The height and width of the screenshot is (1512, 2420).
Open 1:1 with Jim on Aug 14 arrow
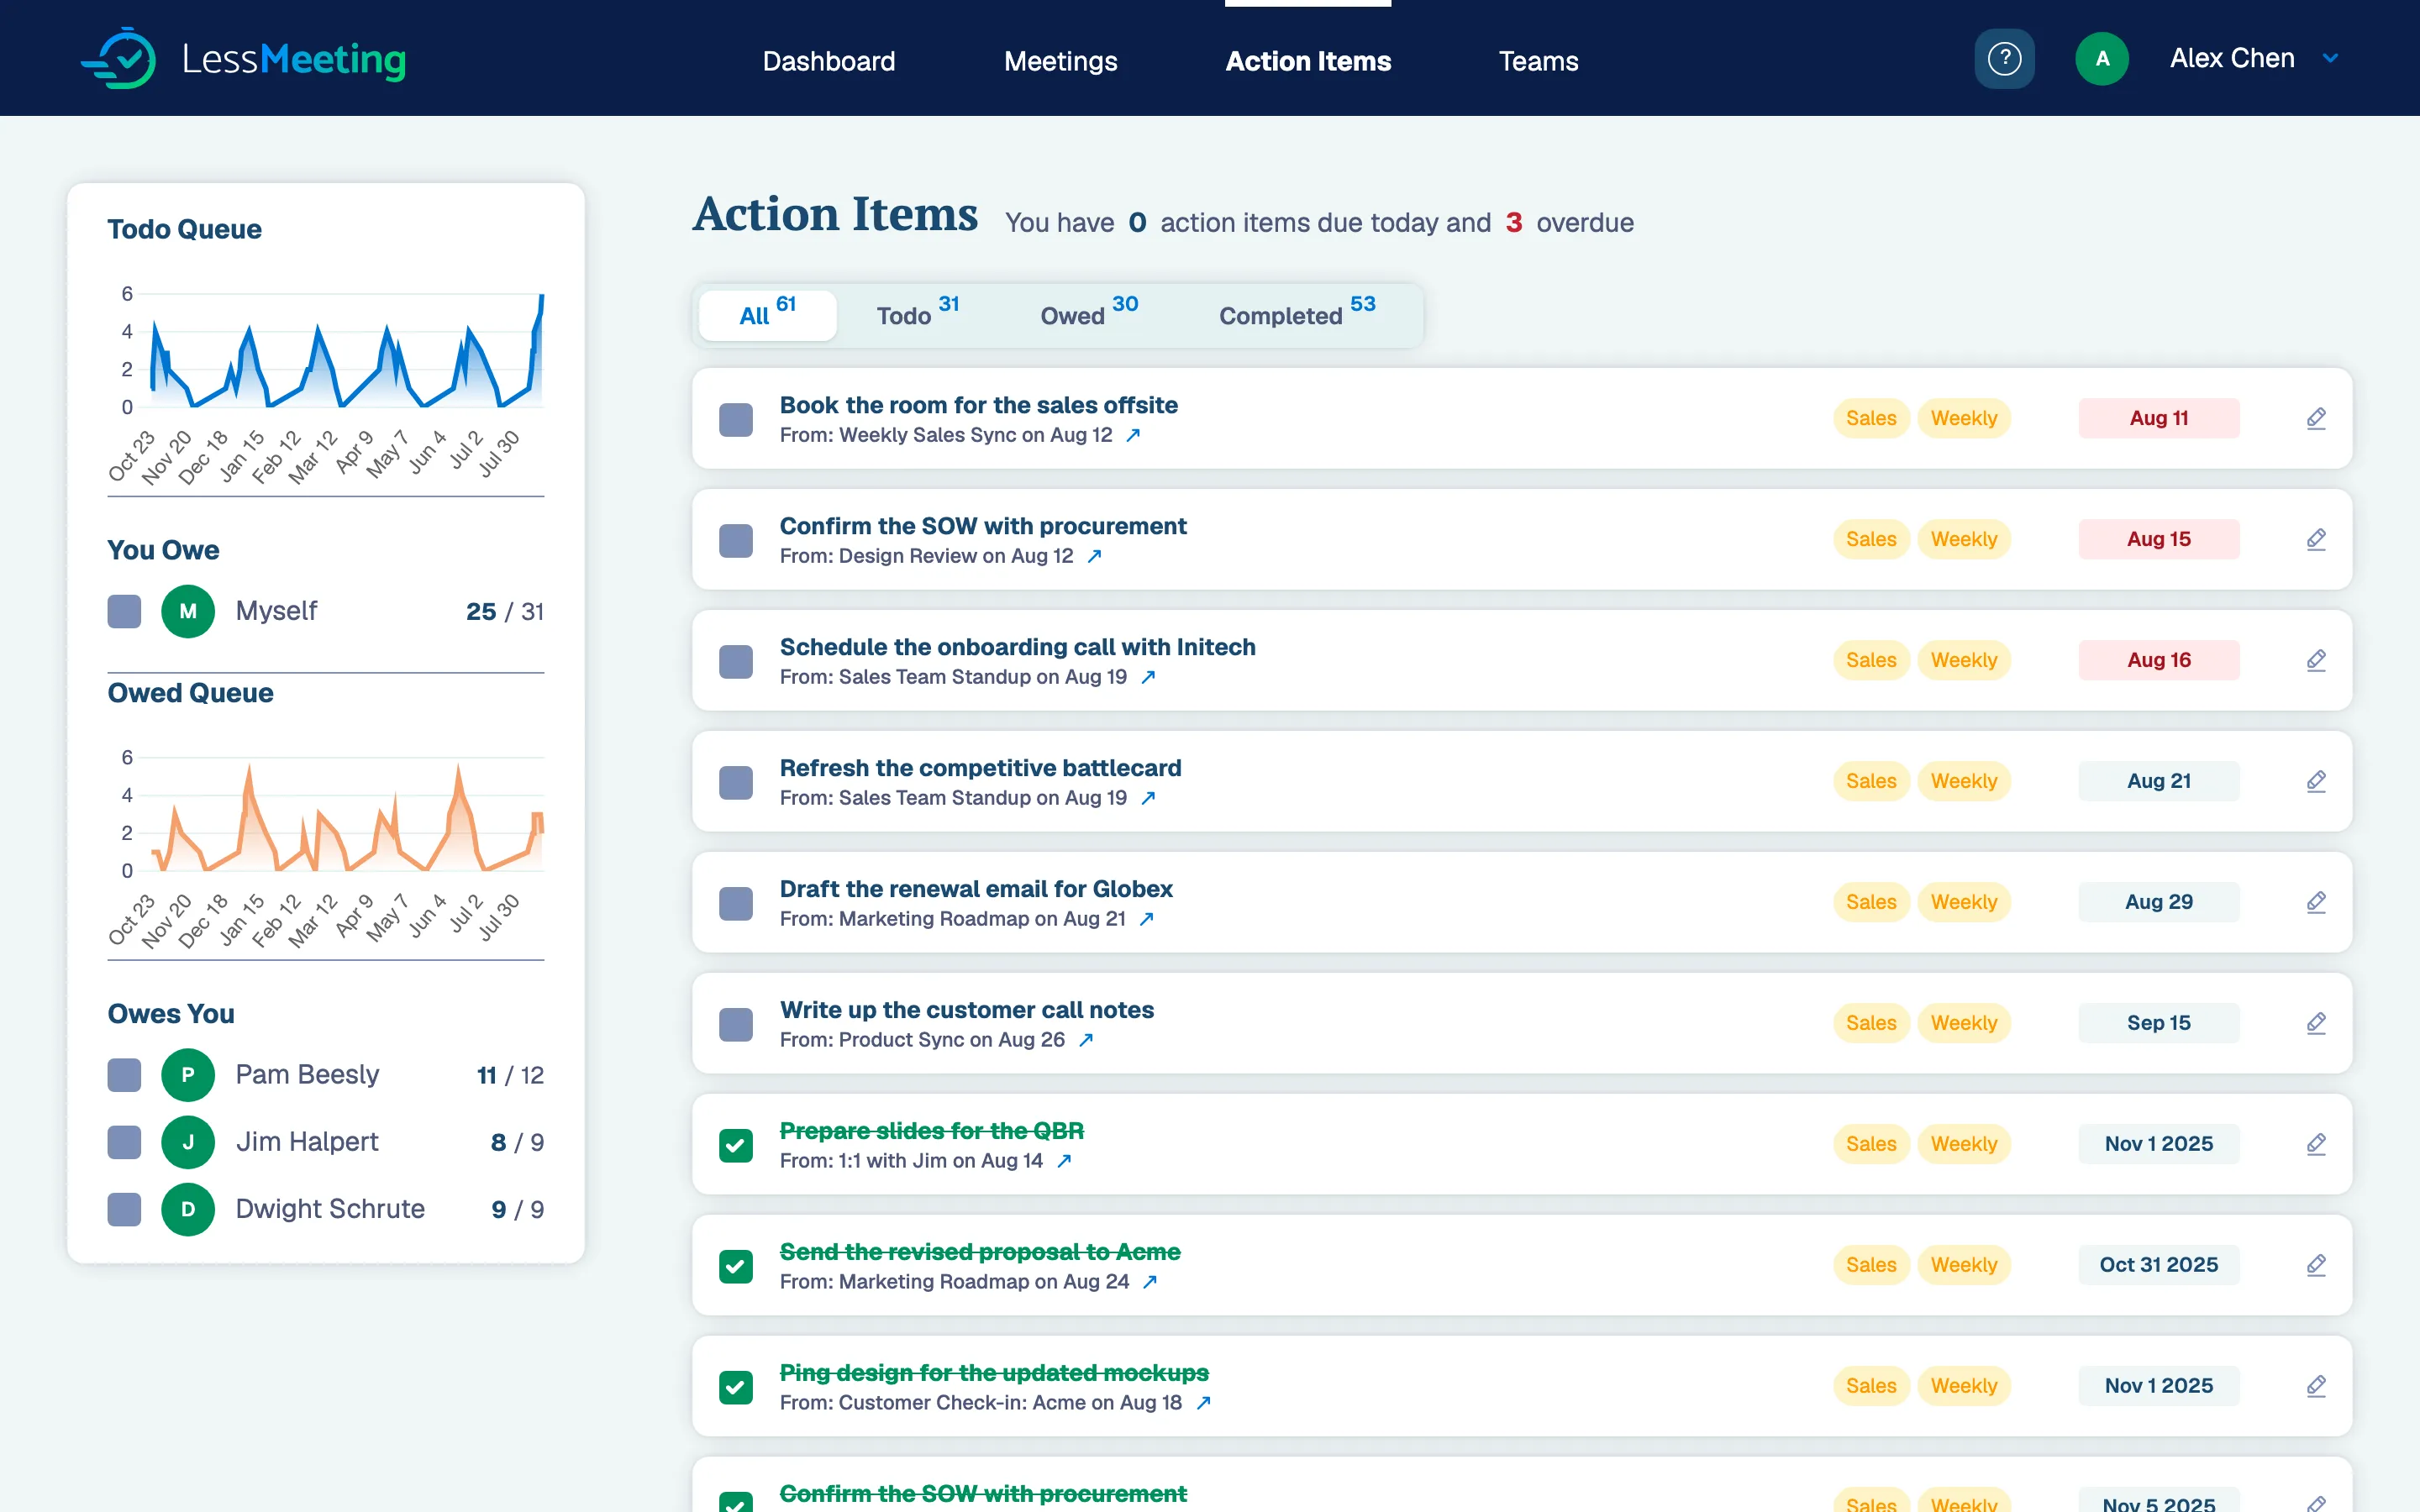point(1064,1161)
